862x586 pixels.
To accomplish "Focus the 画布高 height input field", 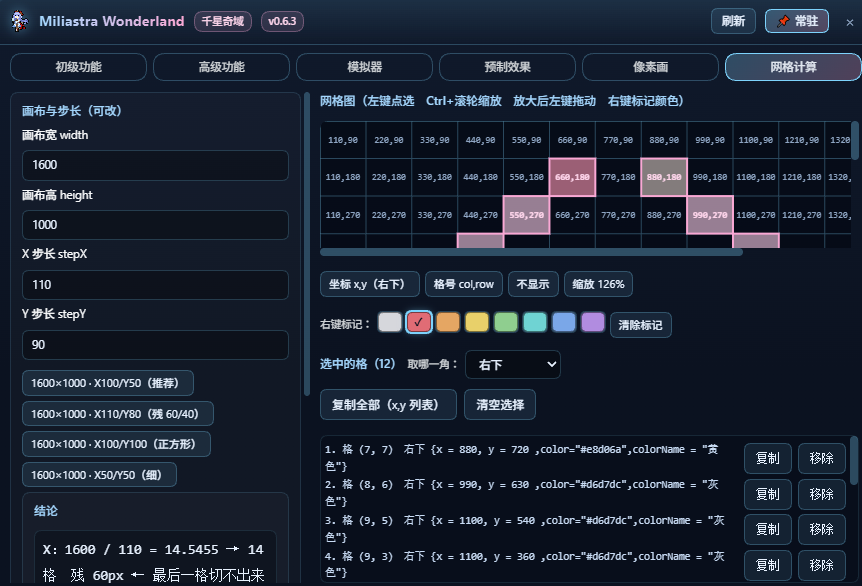I will [x=155, y=225].
